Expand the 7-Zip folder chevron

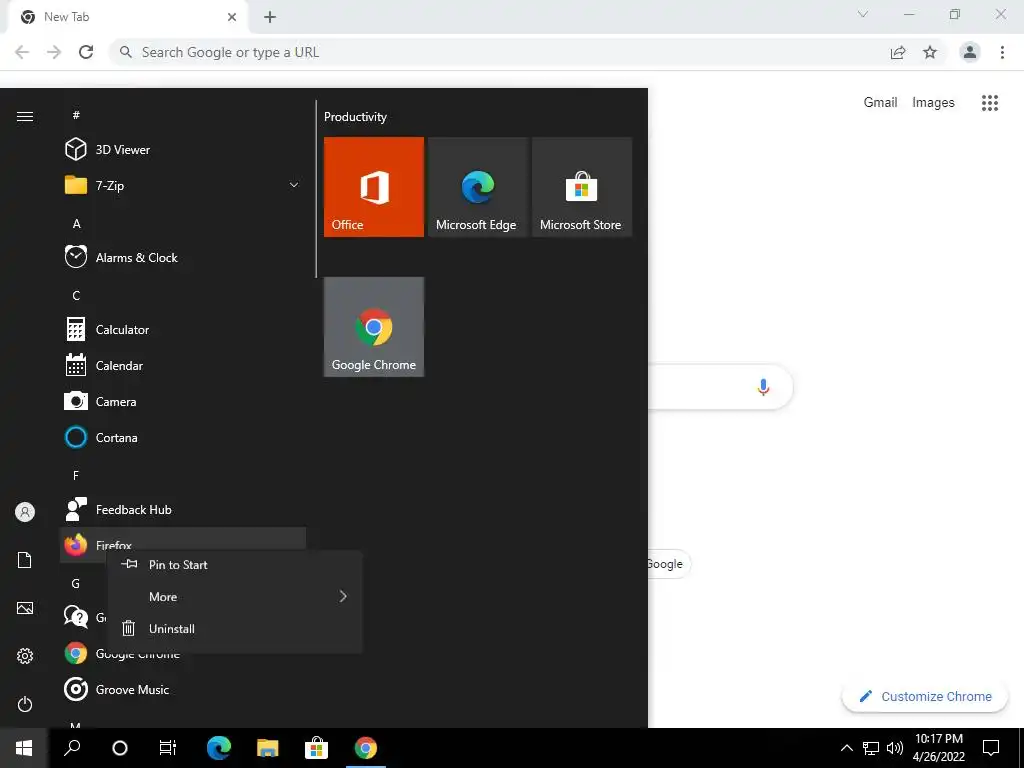tap(294, 185)
